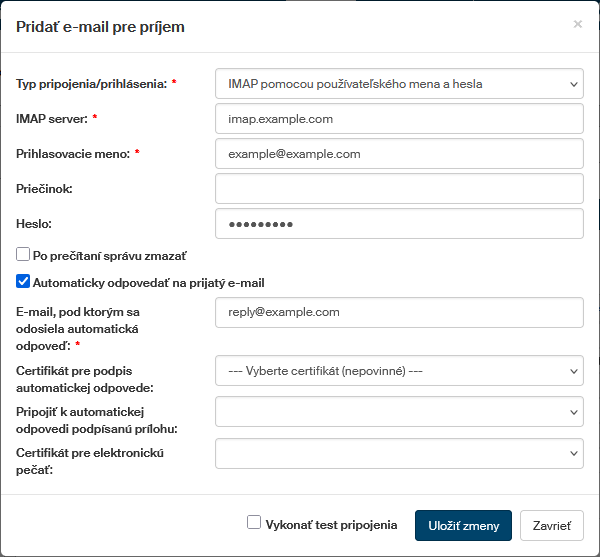Open the Typ pripojenia/prihlásenia dropdown

tap(398, 84)
